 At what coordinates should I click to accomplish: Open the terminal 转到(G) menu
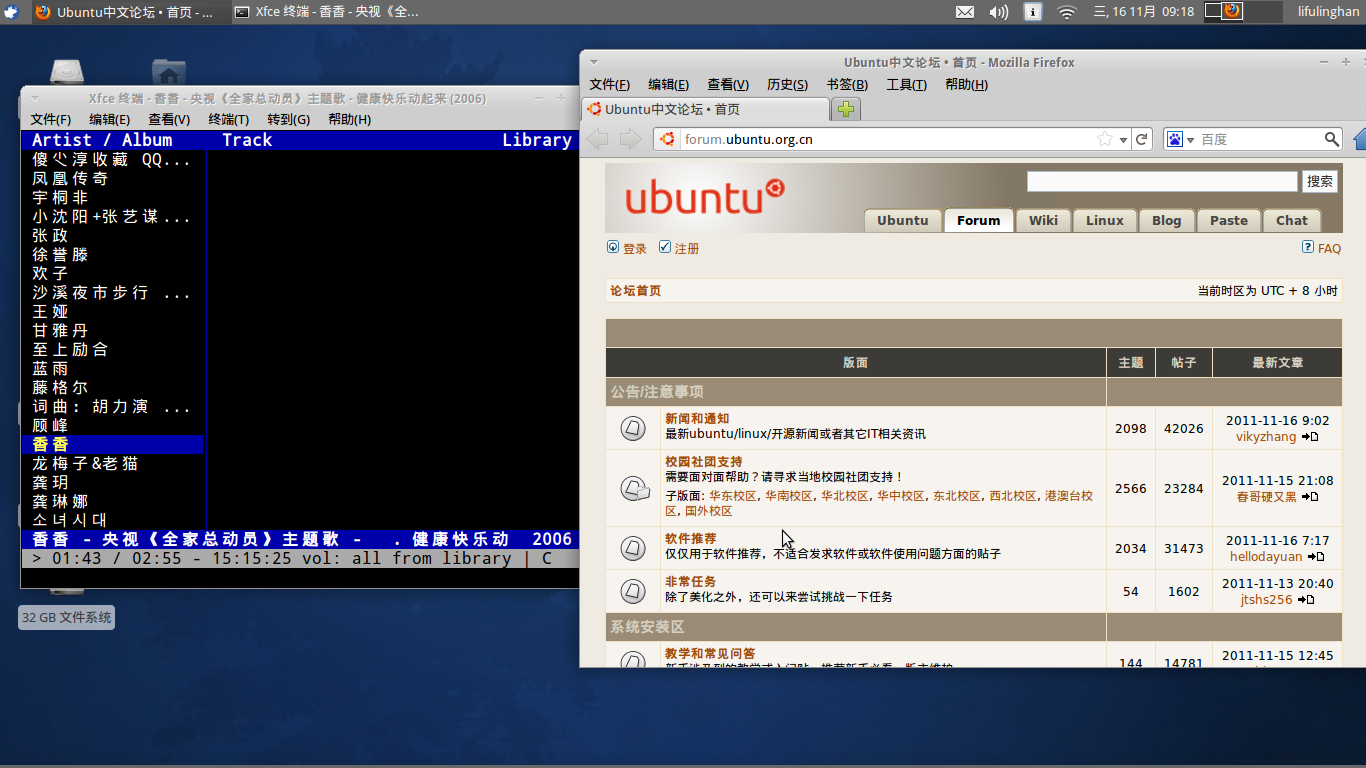288,119
